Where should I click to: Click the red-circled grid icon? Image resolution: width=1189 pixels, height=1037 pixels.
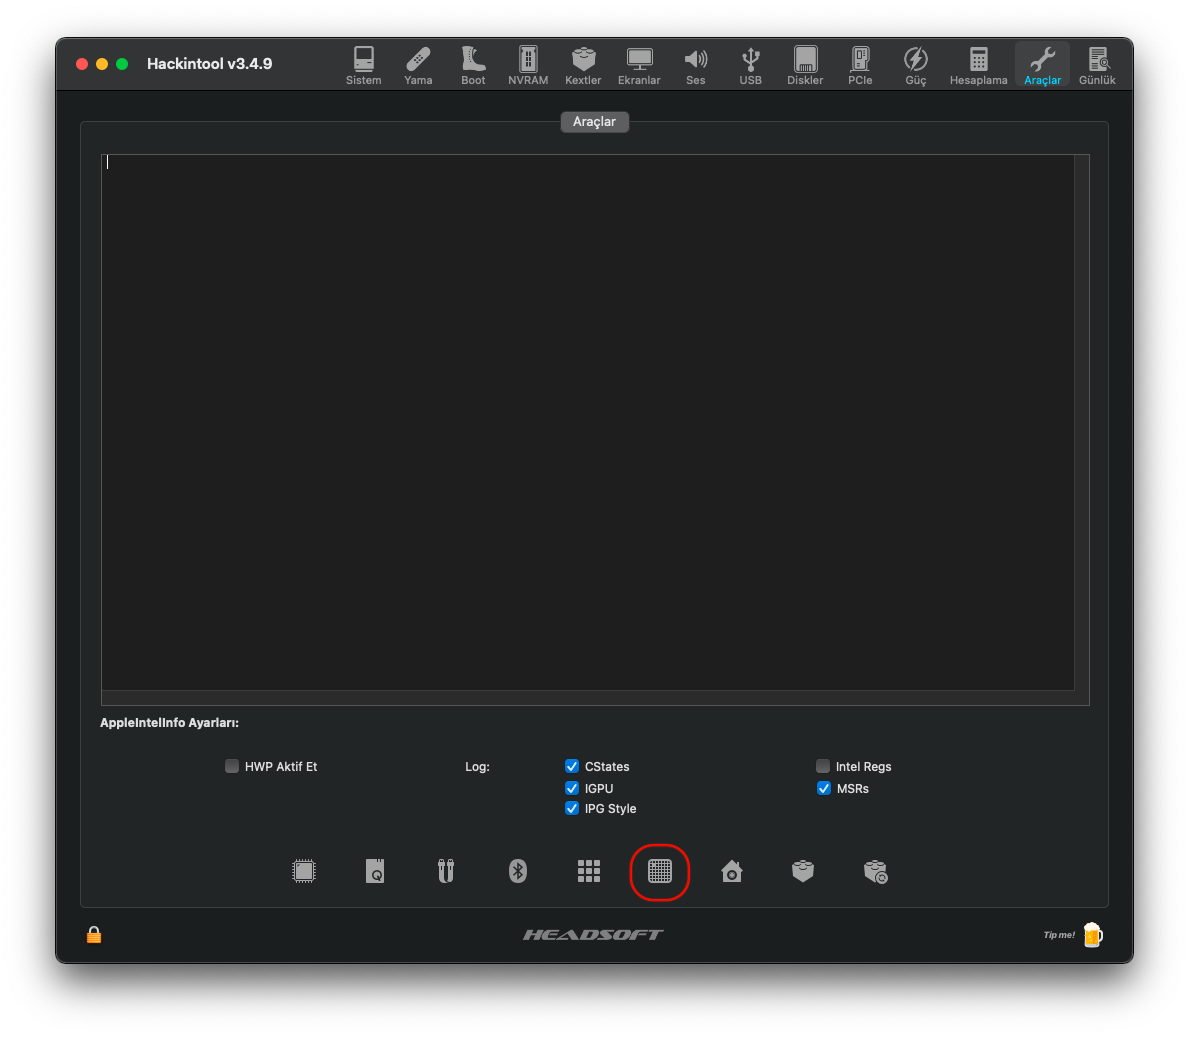click(660, 871)
